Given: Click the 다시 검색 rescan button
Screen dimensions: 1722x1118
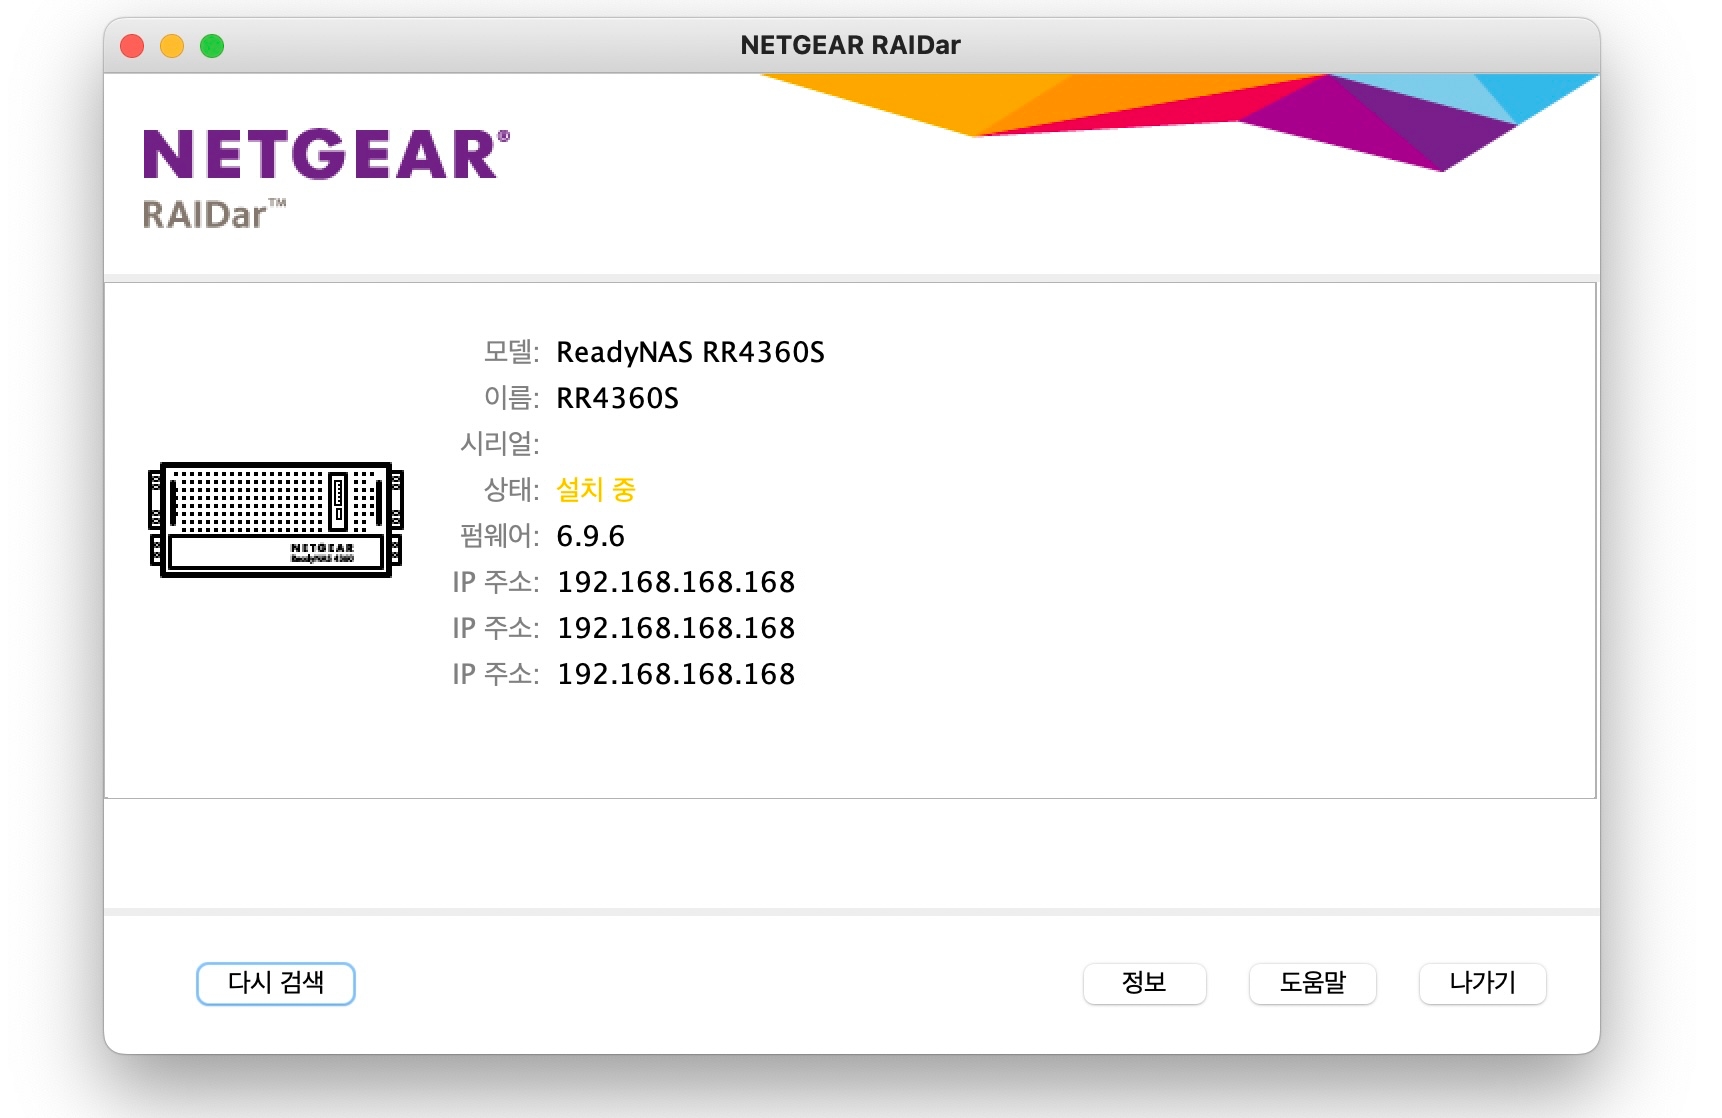Looking at the screenshot, I should [x=276, y=983].
